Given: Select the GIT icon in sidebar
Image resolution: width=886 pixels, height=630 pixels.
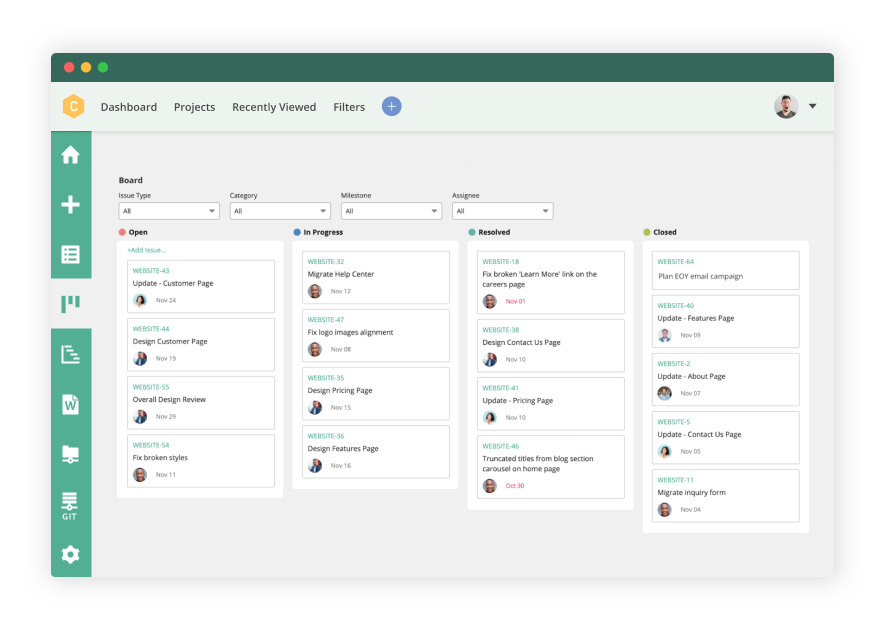Looking at the screenshot, I should [x=70, y=503].
